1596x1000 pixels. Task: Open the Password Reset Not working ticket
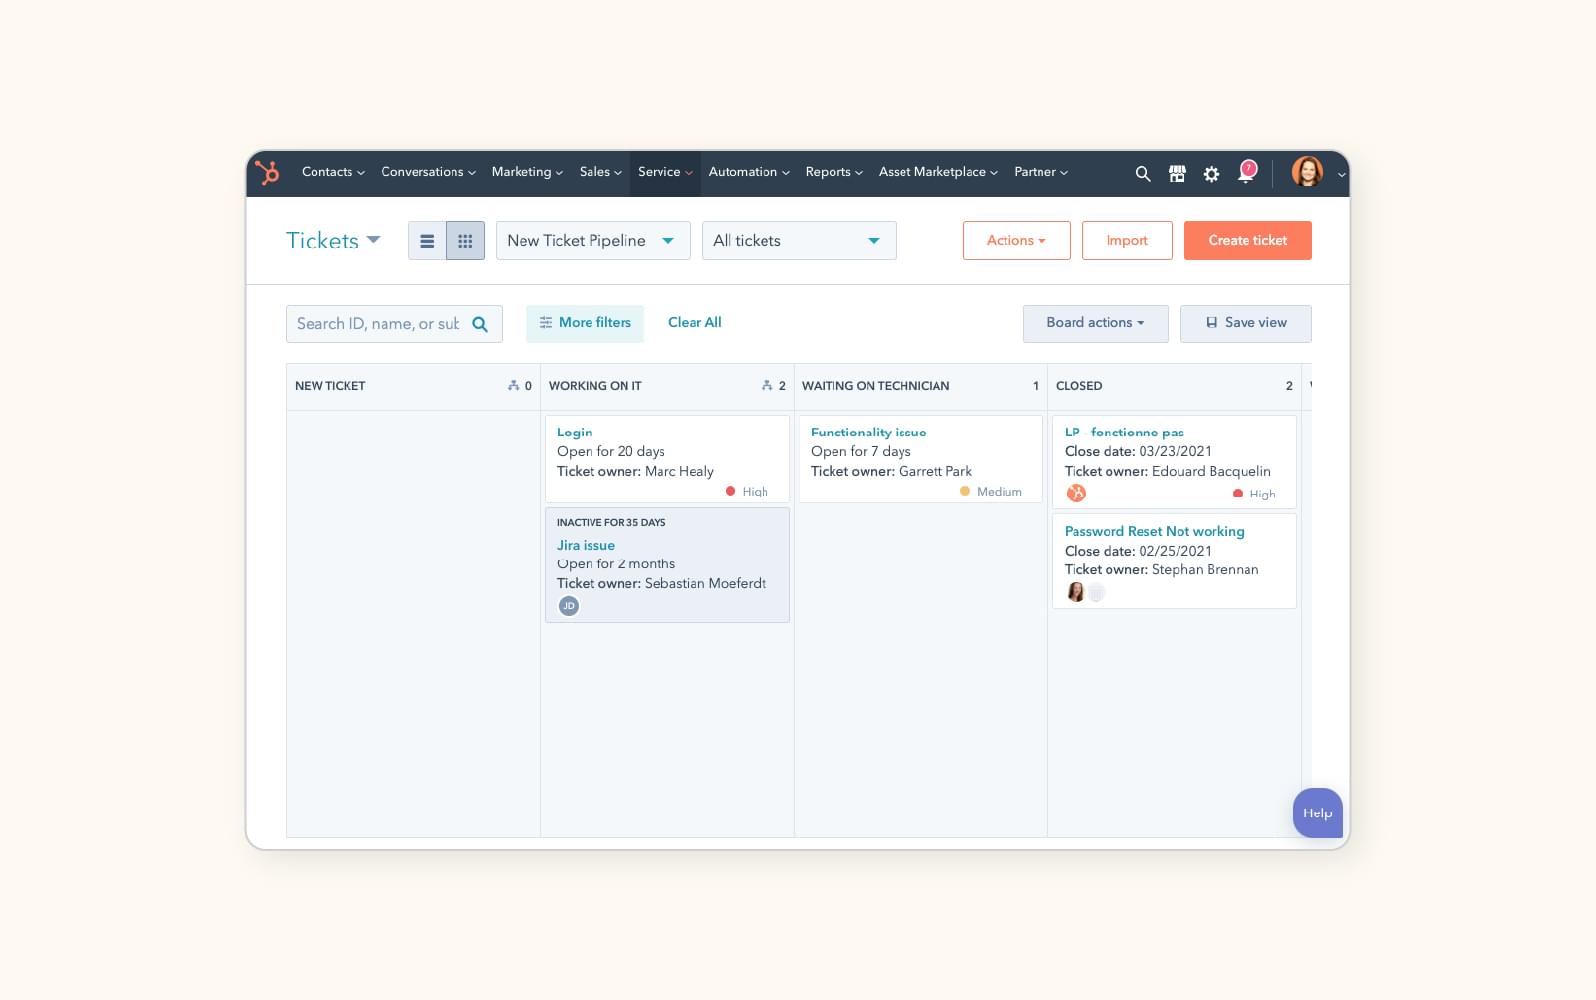(1155, 531)
